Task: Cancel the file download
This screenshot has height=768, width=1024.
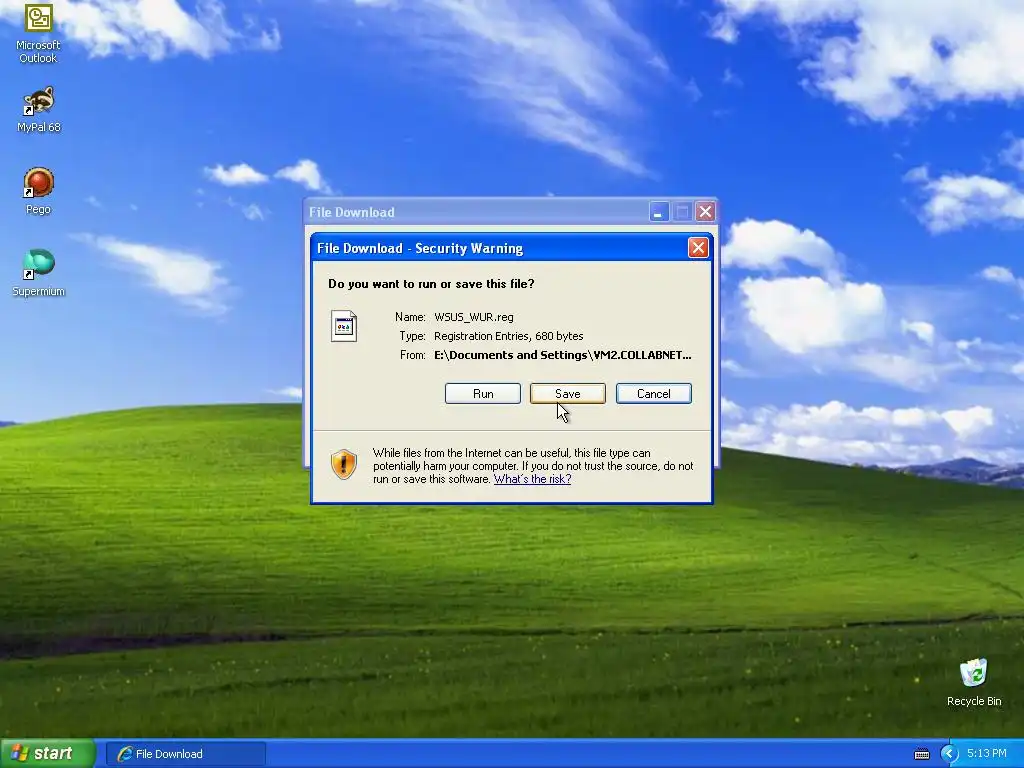Action: coord(654,394)
